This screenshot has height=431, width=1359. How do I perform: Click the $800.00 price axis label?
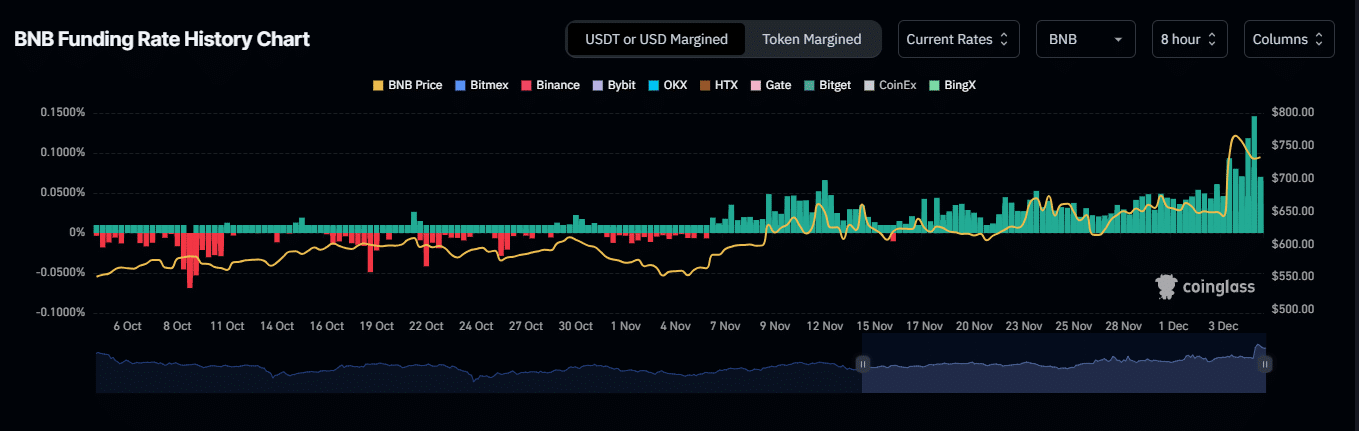[x=1292, y=112]
